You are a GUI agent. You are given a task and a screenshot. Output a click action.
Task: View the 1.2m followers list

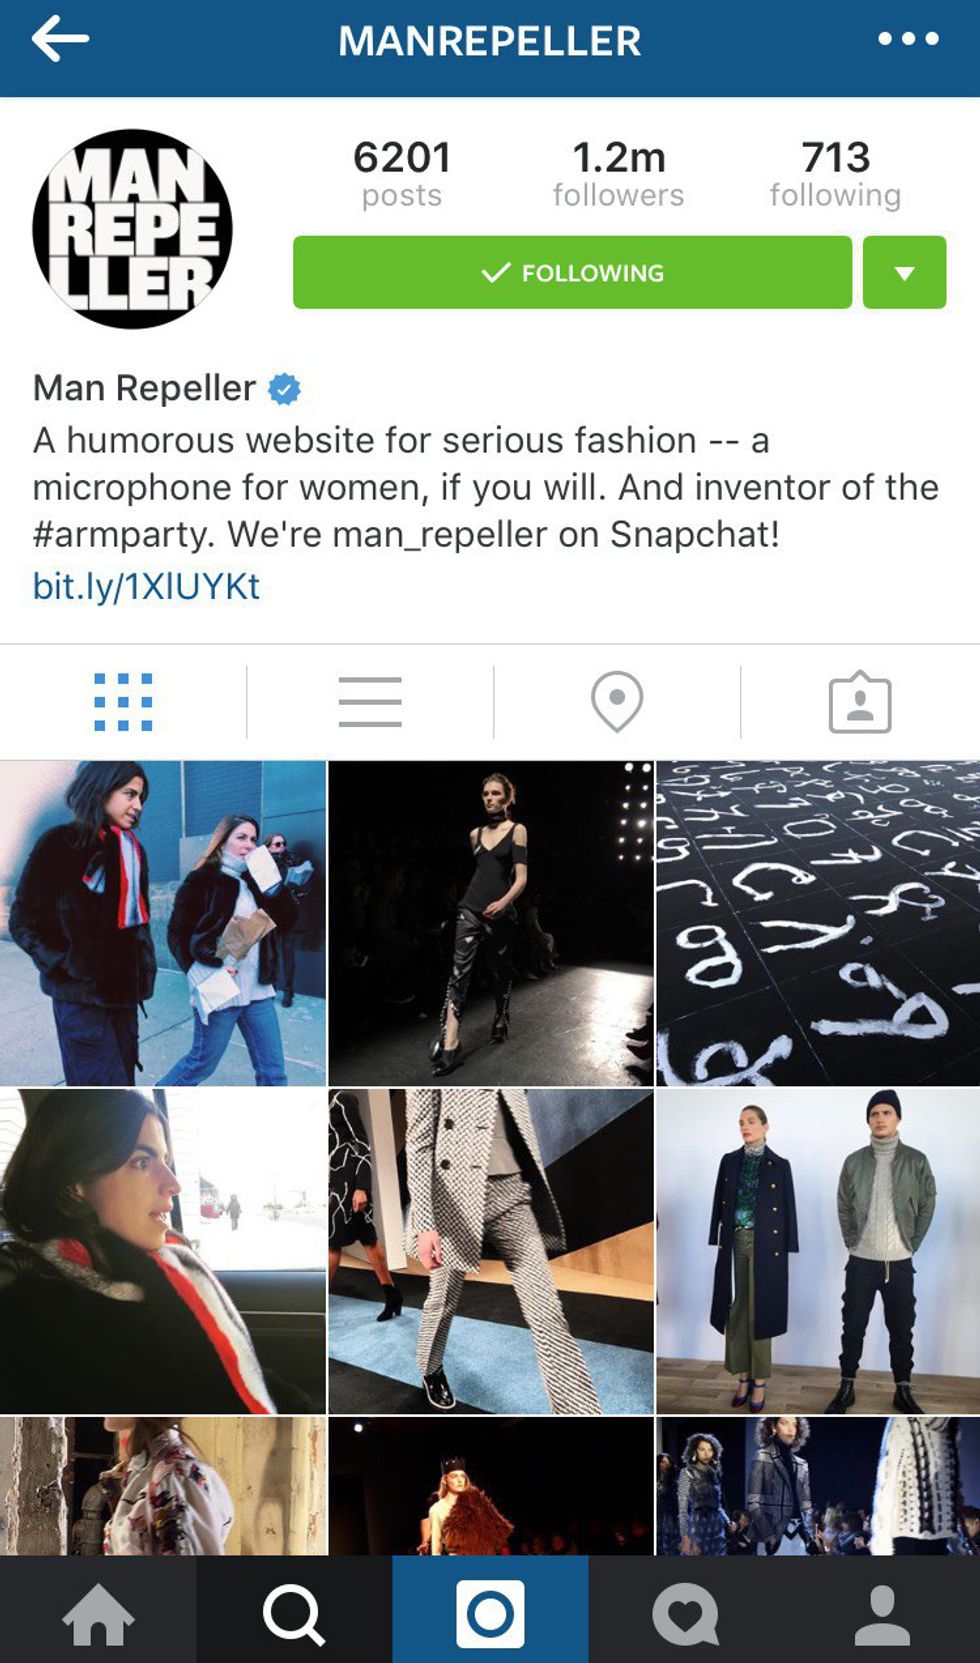pos(619,173)
